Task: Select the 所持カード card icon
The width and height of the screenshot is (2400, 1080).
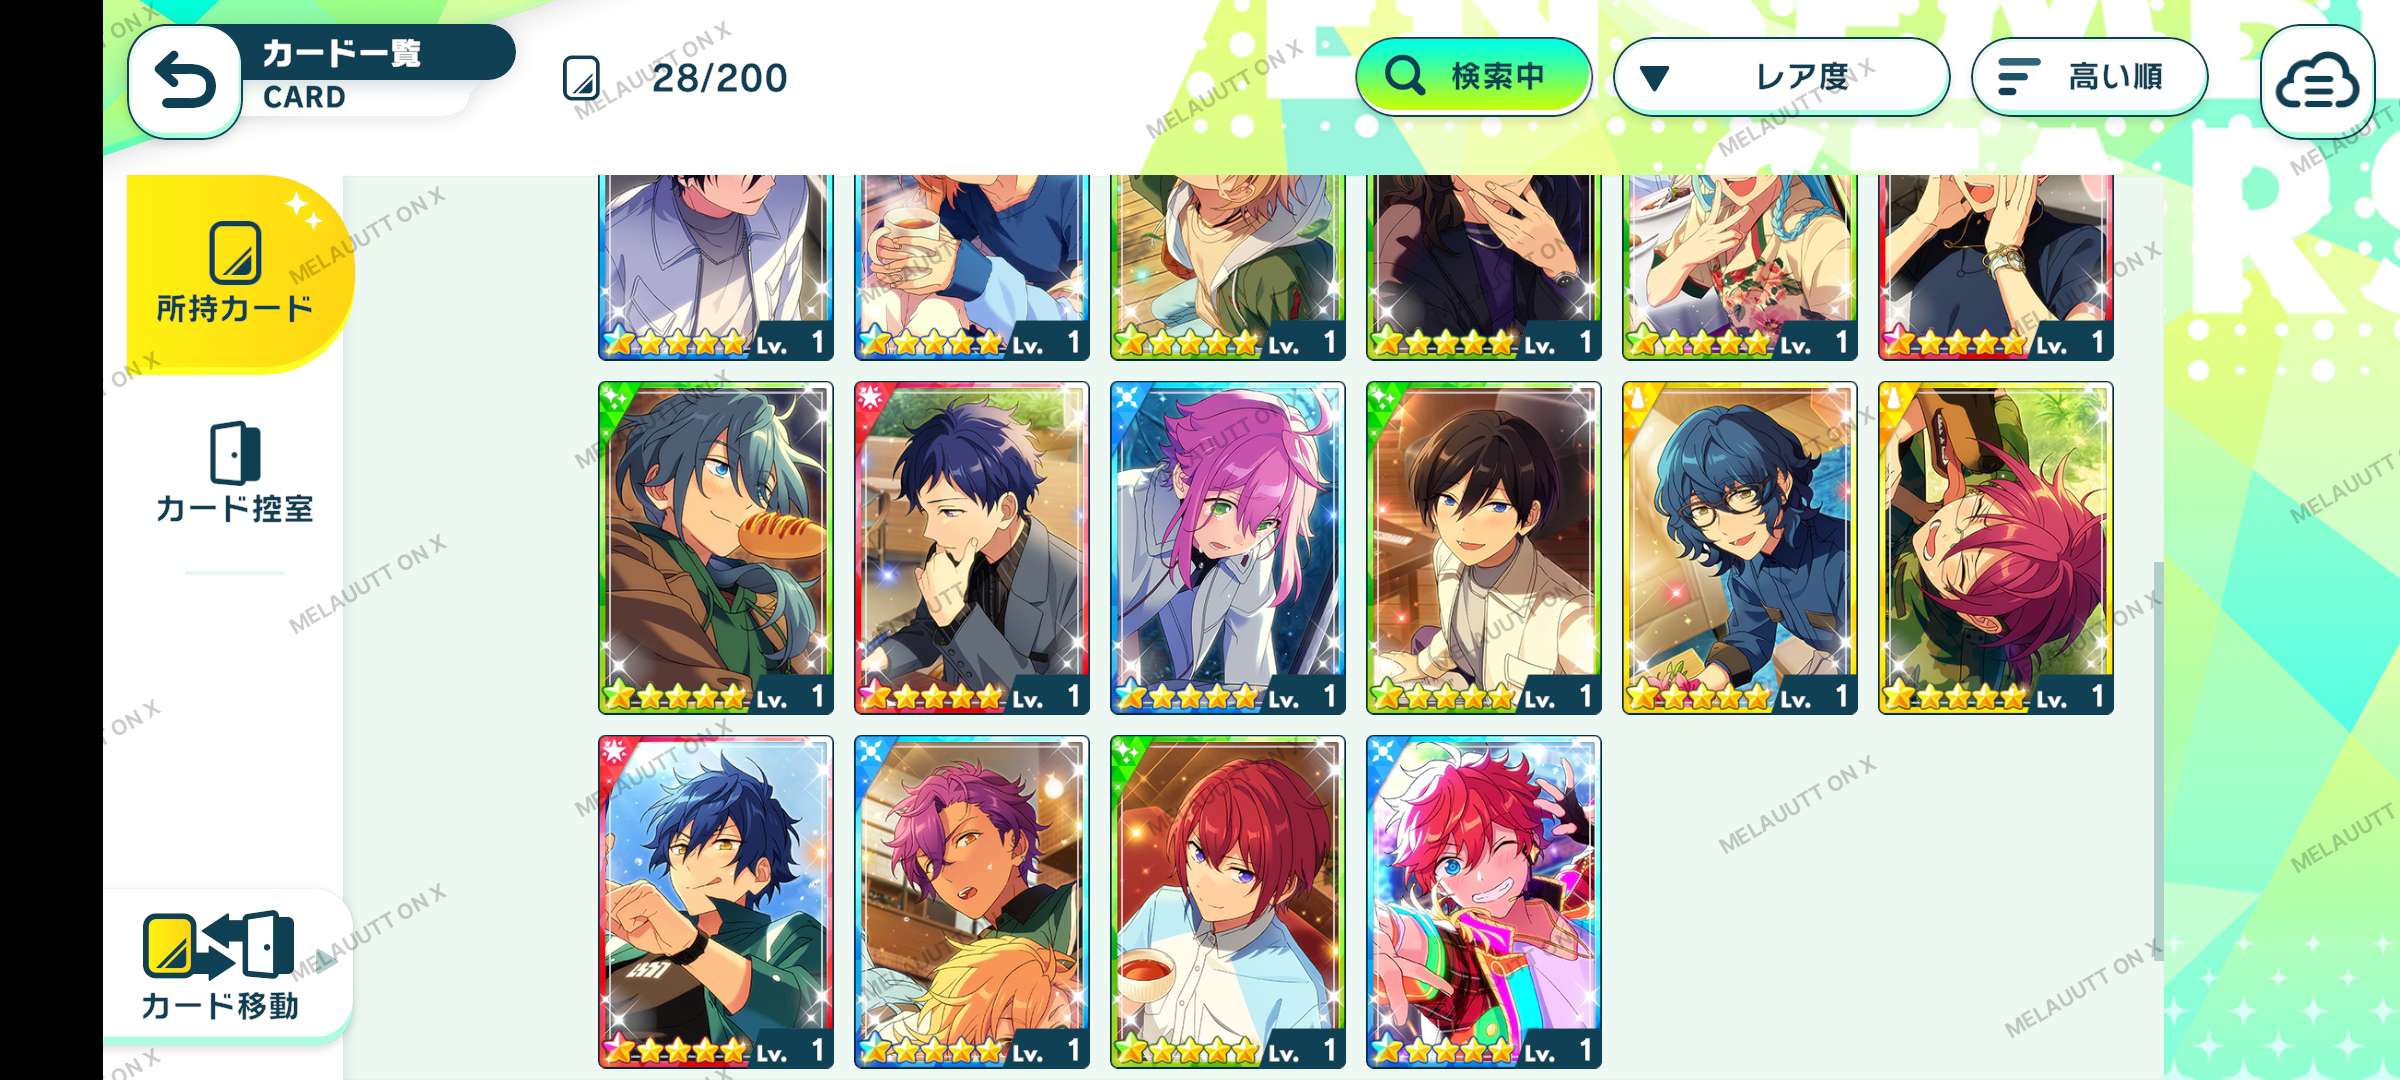Action: pyautogui.click(x=236, y=253)
